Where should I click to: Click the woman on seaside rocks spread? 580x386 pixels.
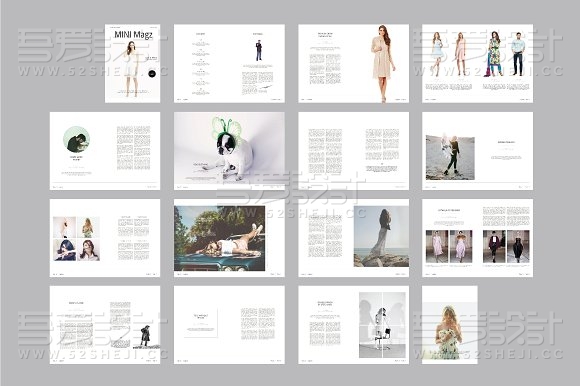tap(354, 238)
